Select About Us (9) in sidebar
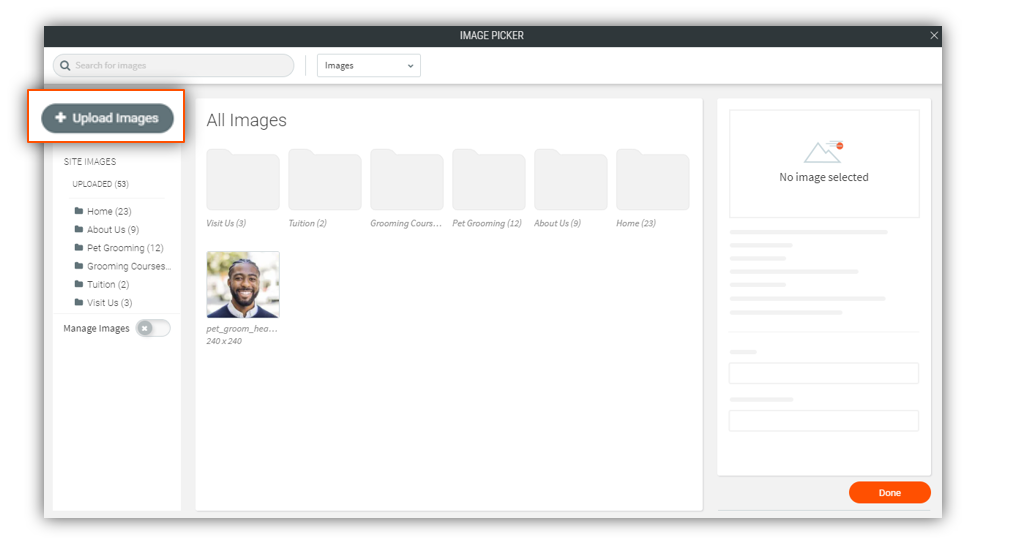1014x559 pixels. [112, 230]
